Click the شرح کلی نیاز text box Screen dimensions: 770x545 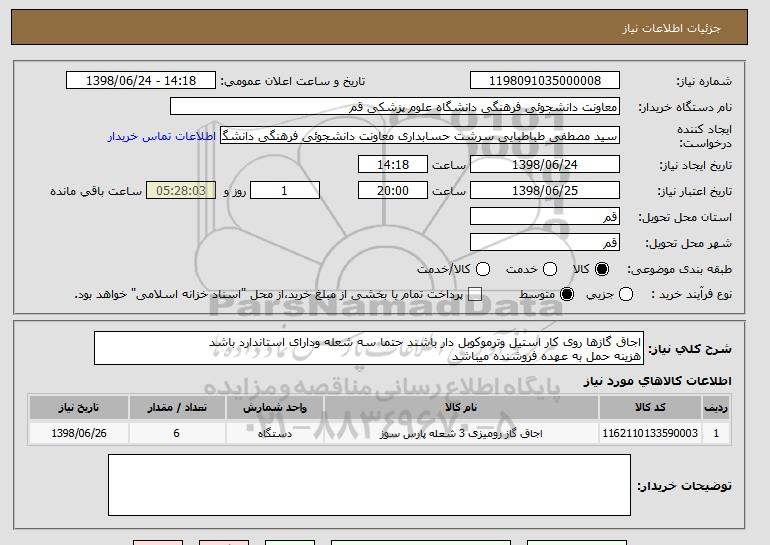click(x=369, y=348)
